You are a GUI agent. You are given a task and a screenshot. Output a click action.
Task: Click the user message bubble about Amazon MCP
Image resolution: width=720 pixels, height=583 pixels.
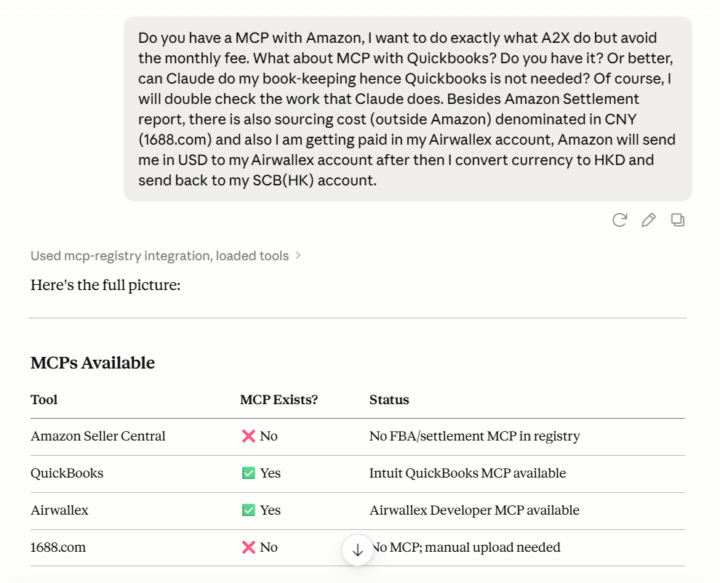pyautogui.click(x=408, y=109)
